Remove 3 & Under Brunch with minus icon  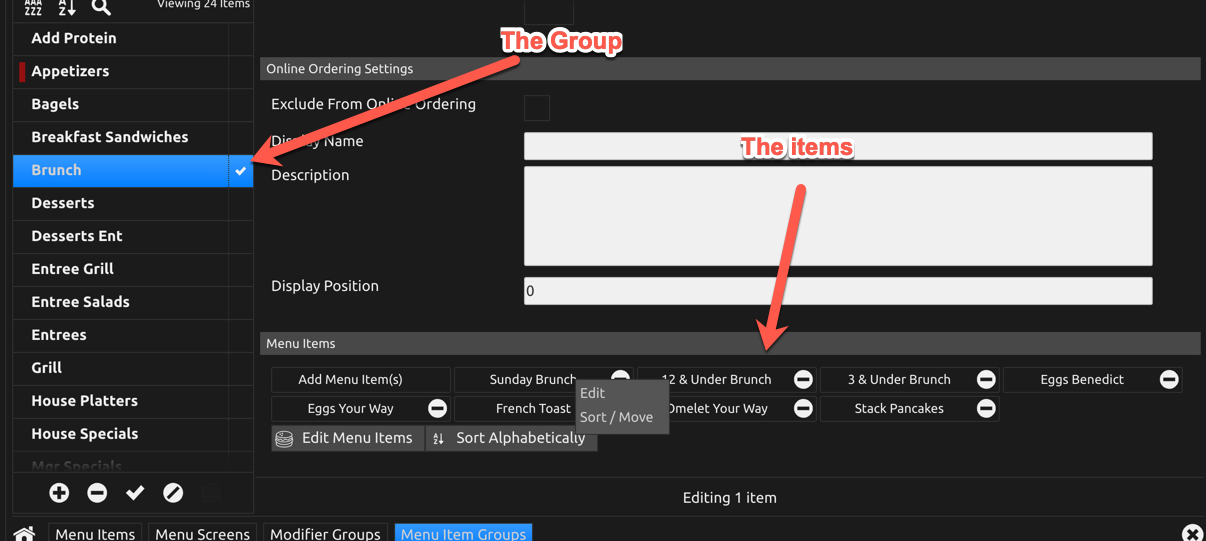click(x=986, y=380)
